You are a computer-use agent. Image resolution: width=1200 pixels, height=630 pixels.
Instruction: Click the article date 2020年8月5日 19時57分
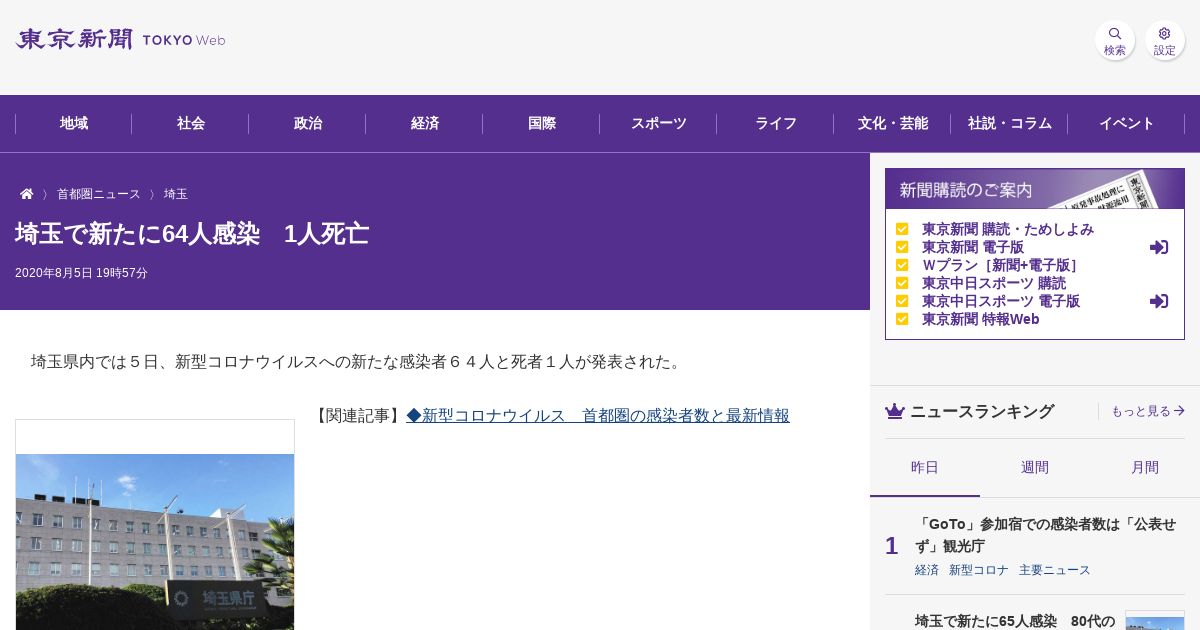pos(81,273)
